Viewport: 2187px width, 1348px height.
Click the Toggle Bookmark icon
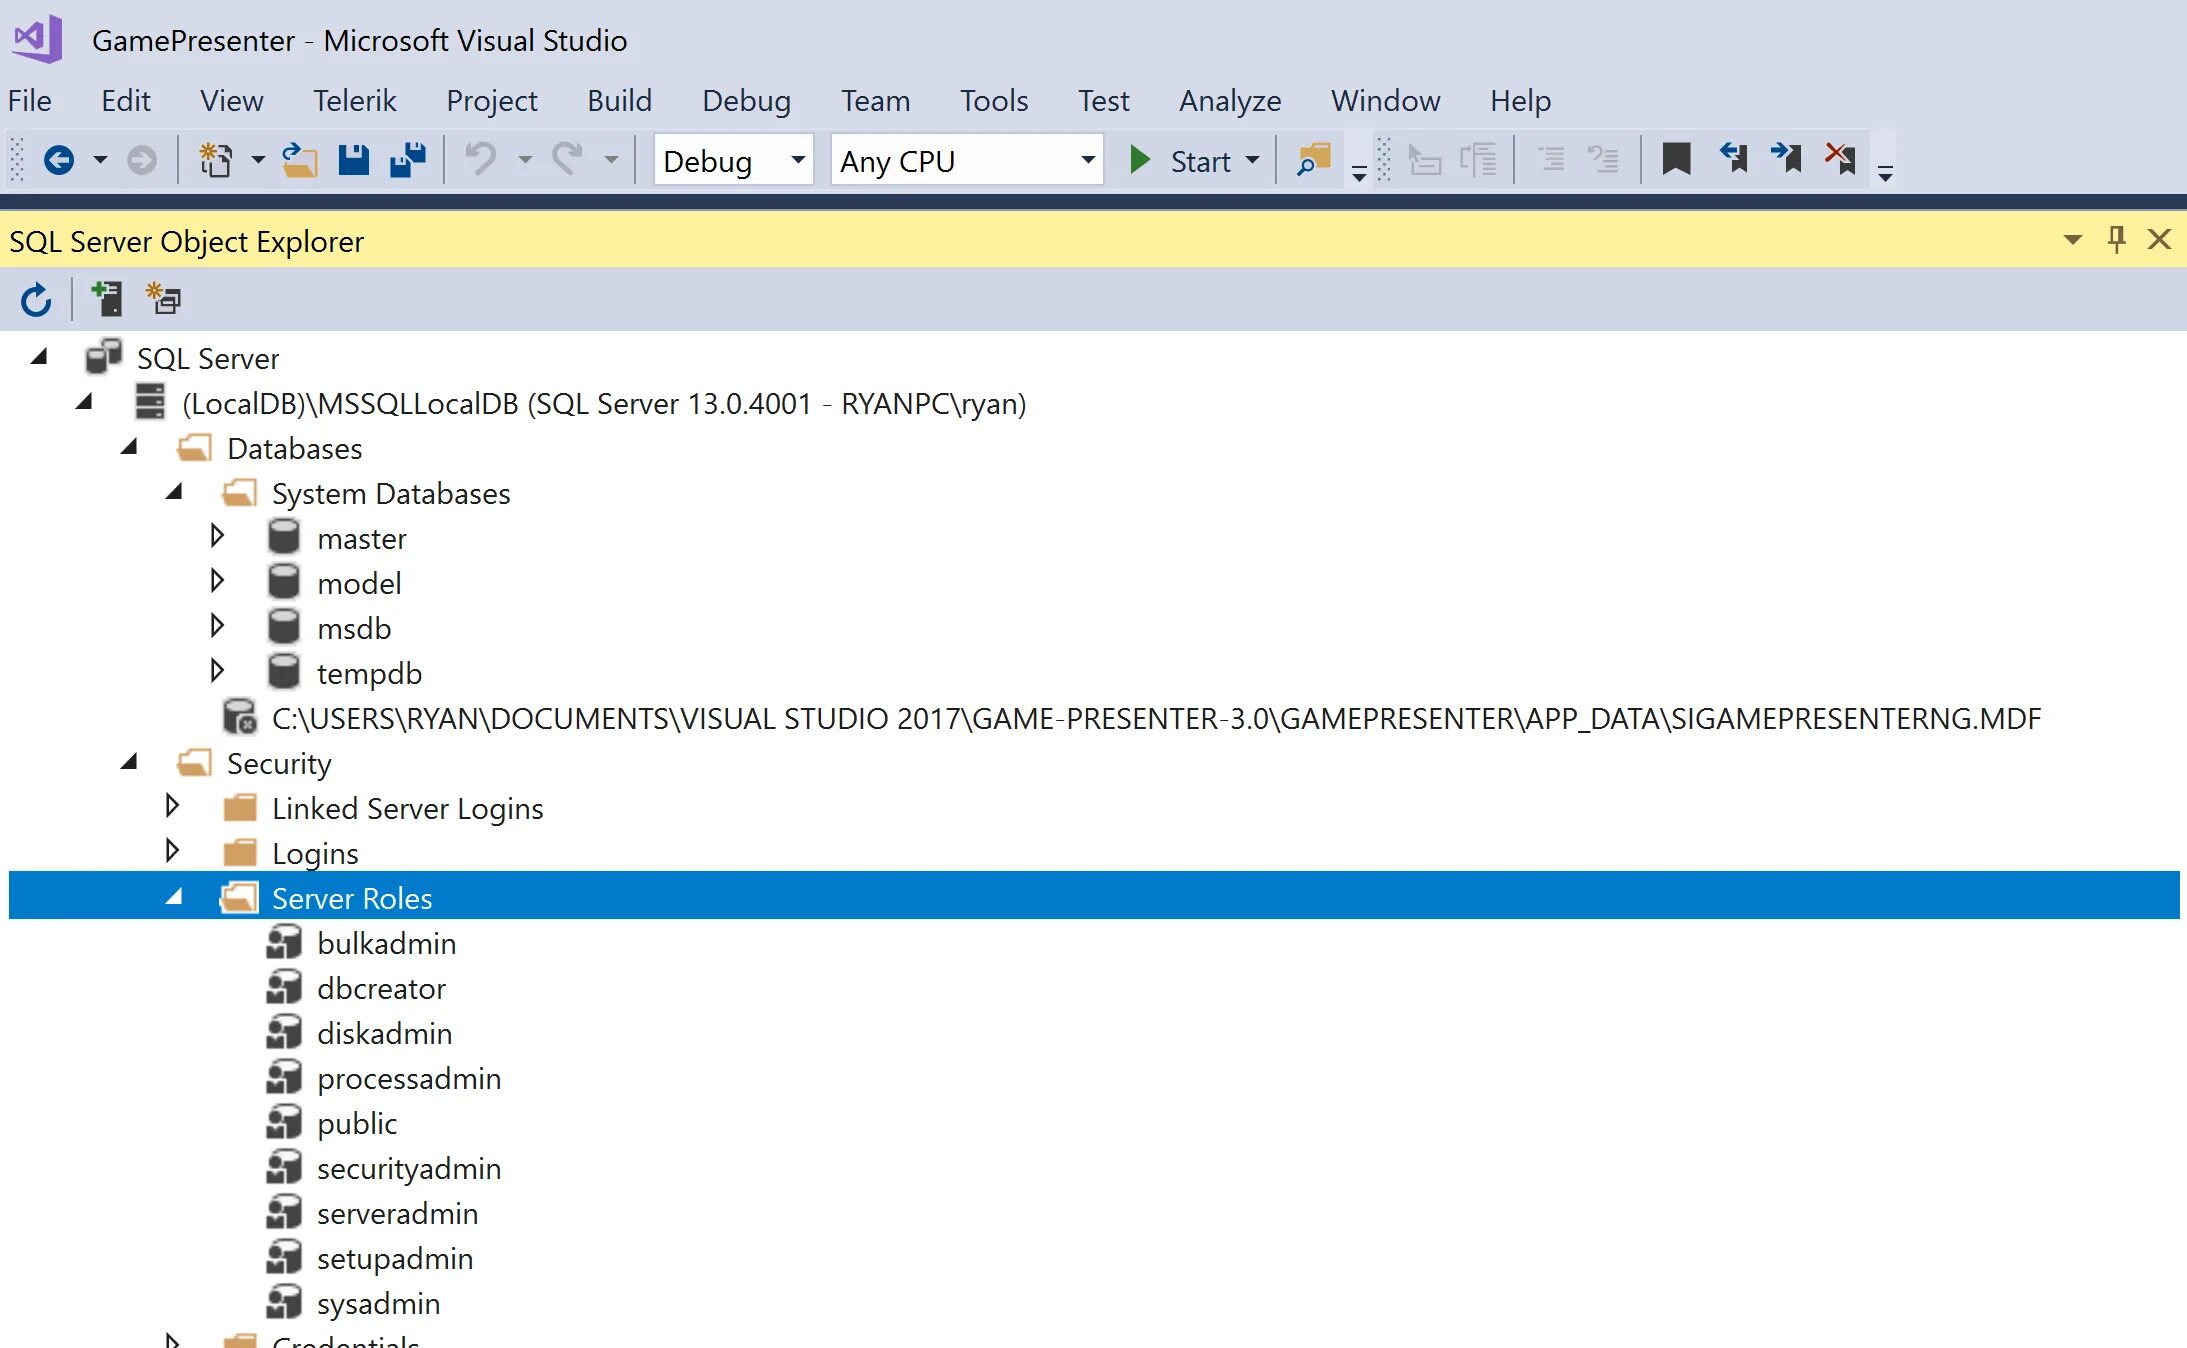pos(1676,159)
